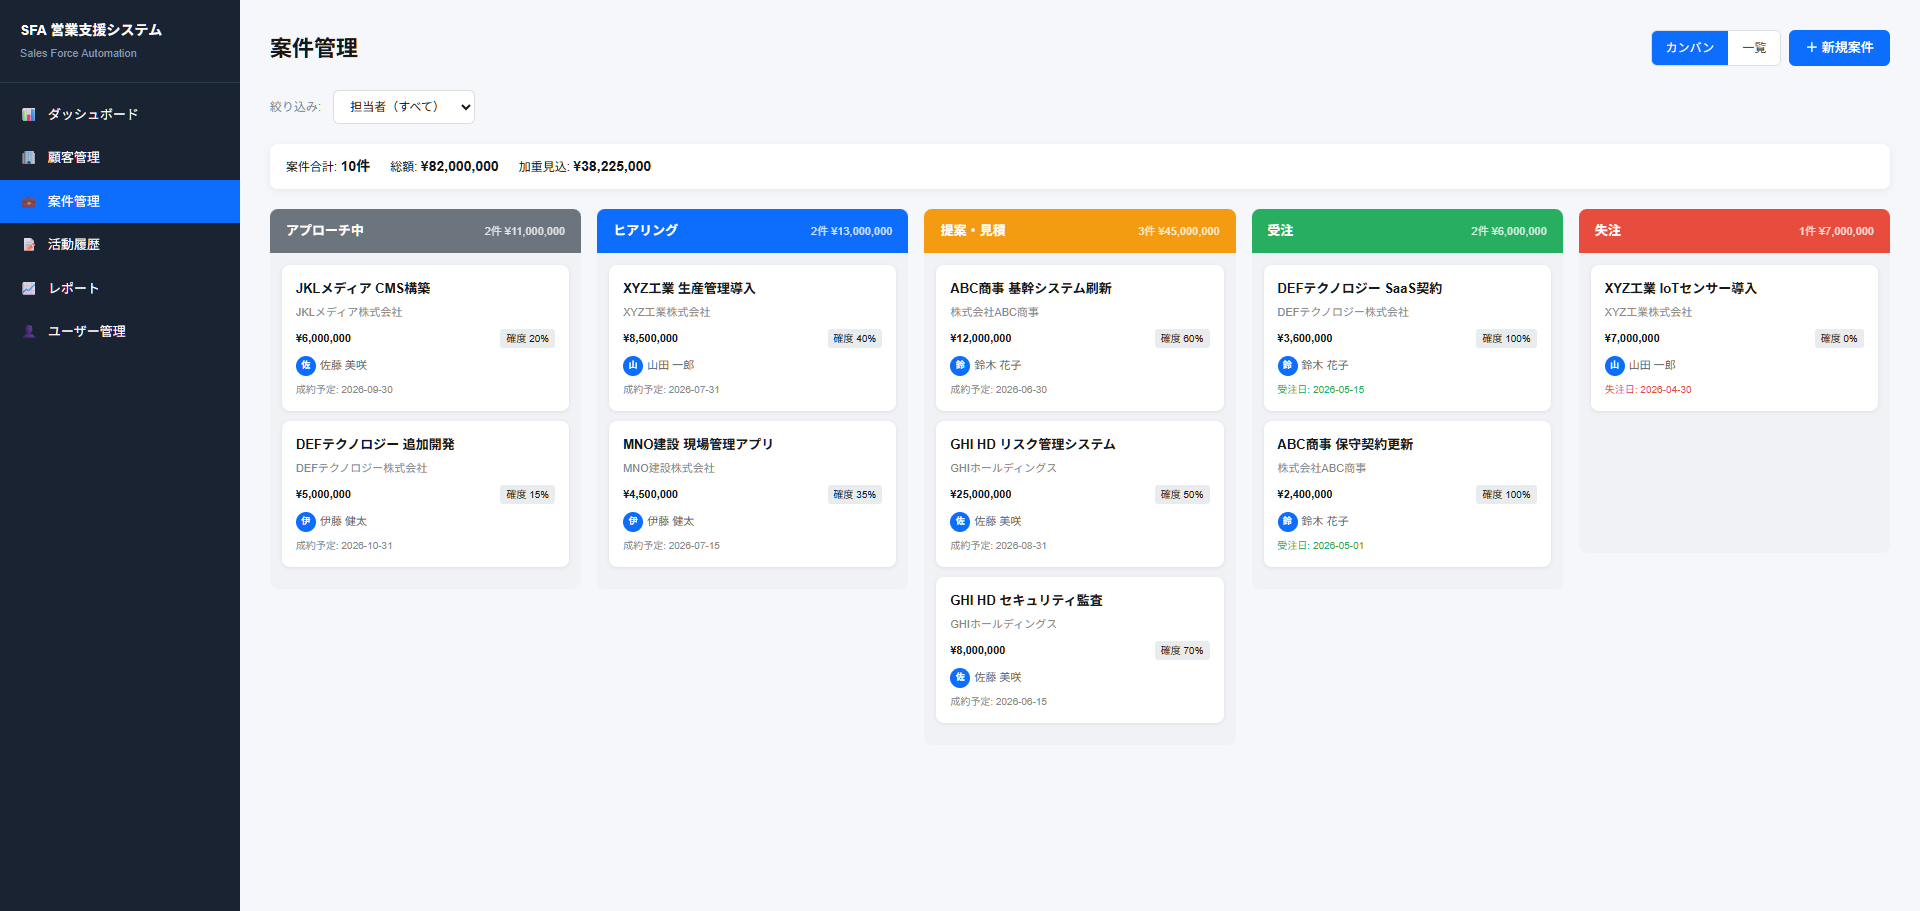Click the ダッシュボード sidebar icon
The width and height of the screenshot is (1920, 911).
(29, 114)
